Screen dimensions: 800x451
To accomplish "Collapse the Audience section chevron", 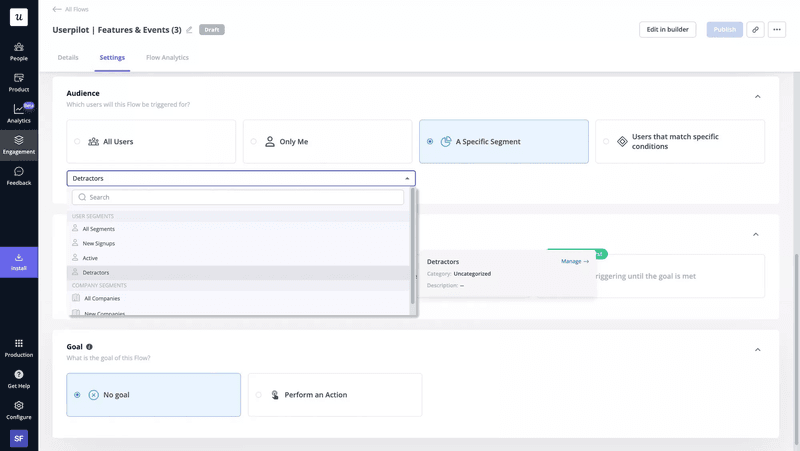I will pyautogui.click(x=757, y=97).
